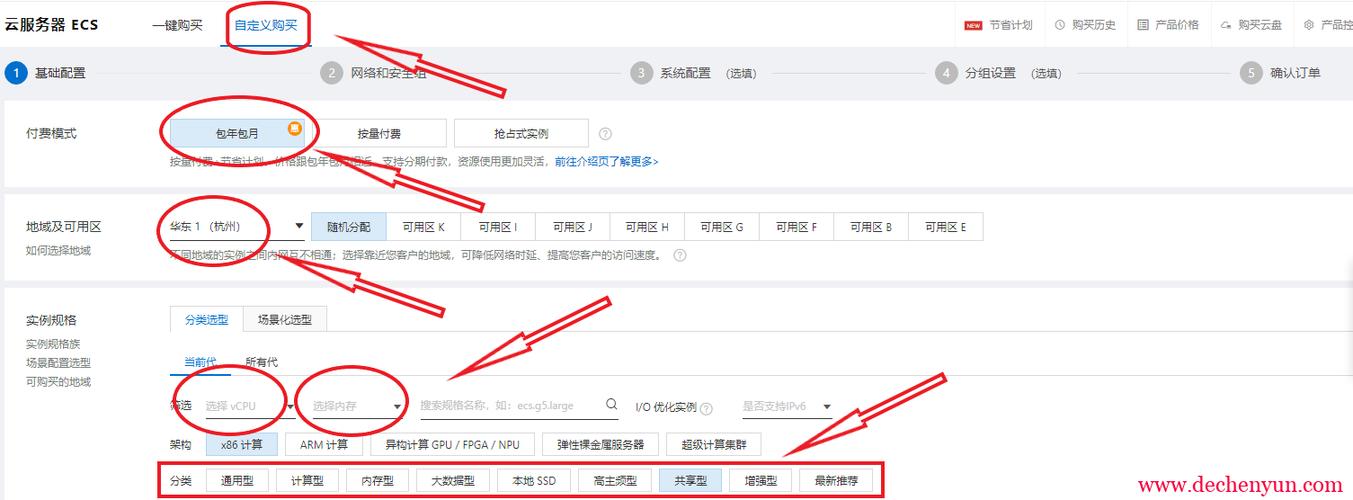Image resolution: width=1353 pixels, height=500 pixels.
Task: Choose 随机分配 zone option
Action: 349,227
